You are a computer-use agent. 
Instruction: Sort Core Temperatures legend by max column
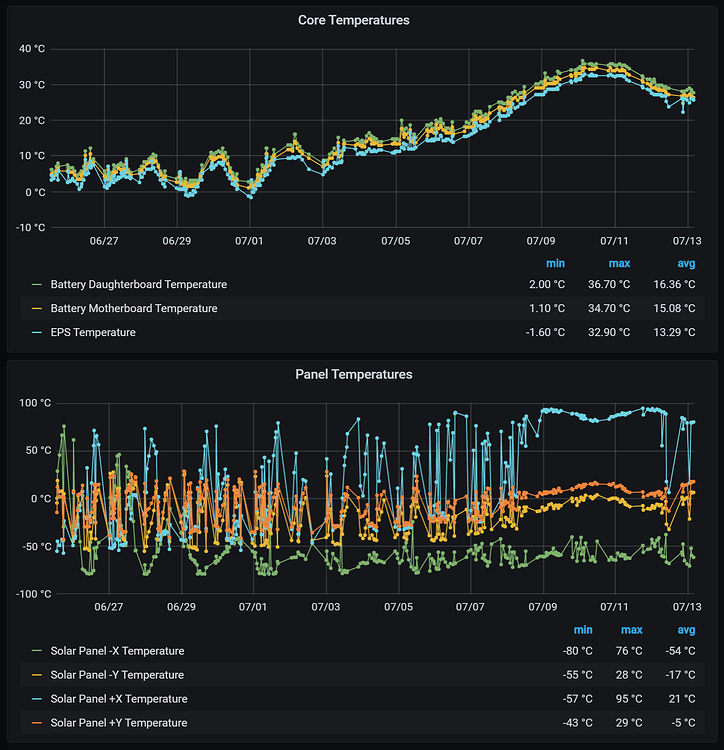619,264
